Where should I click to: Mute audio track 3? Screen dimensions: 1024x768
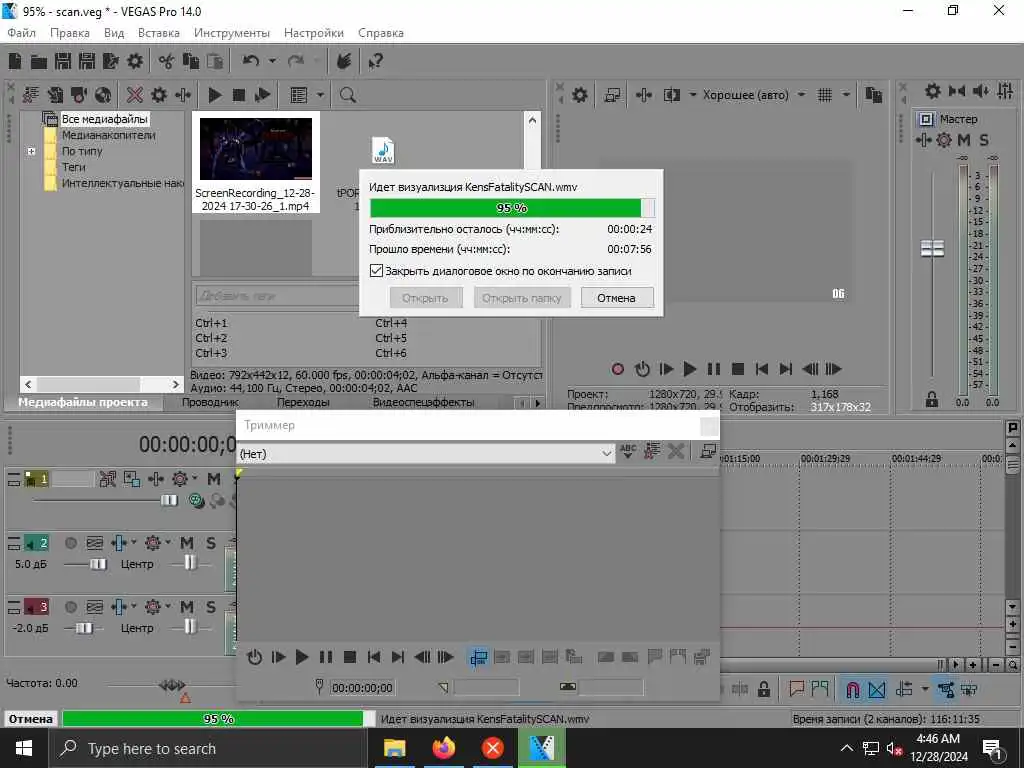(x=187, y=607)
